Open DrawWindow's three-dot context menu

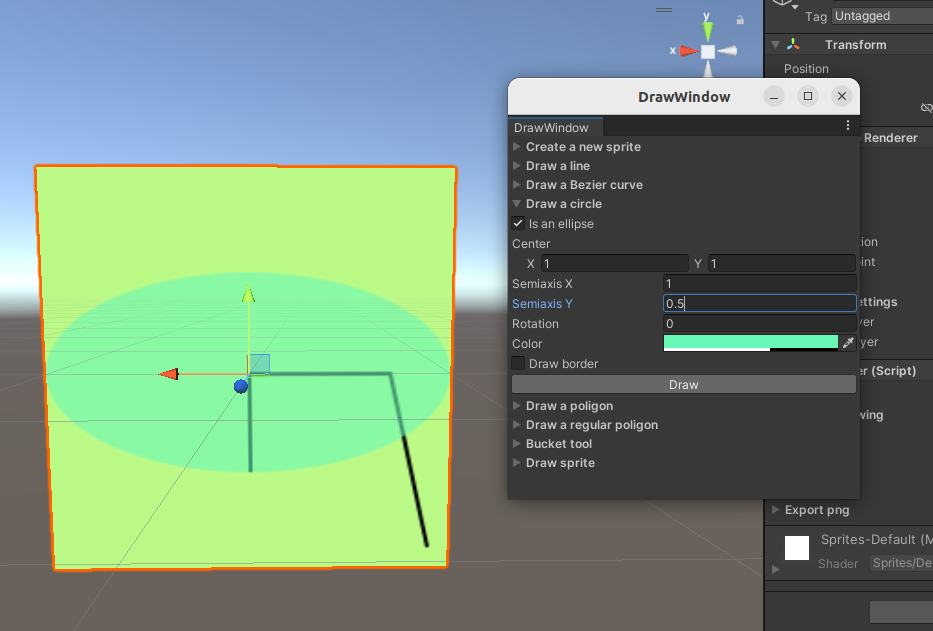click(848, 124)
